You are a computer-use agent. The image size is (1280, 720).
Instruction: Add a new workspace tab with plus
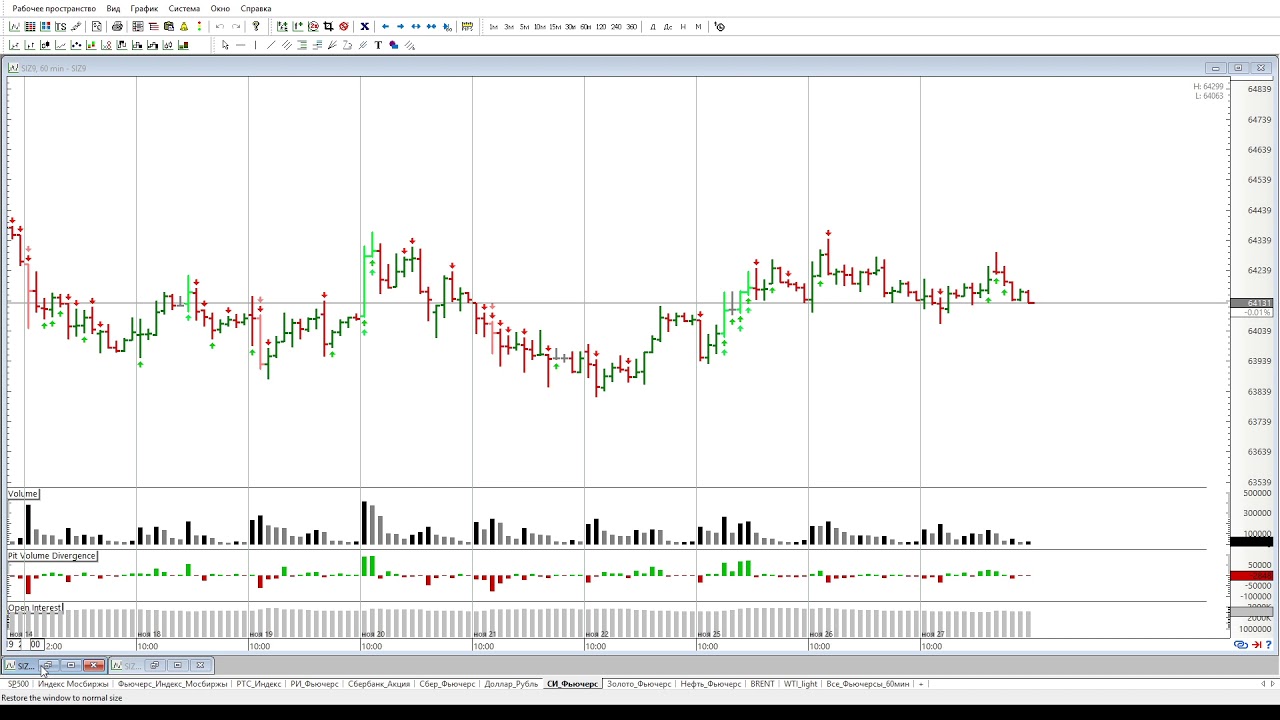tap(921, 684)
